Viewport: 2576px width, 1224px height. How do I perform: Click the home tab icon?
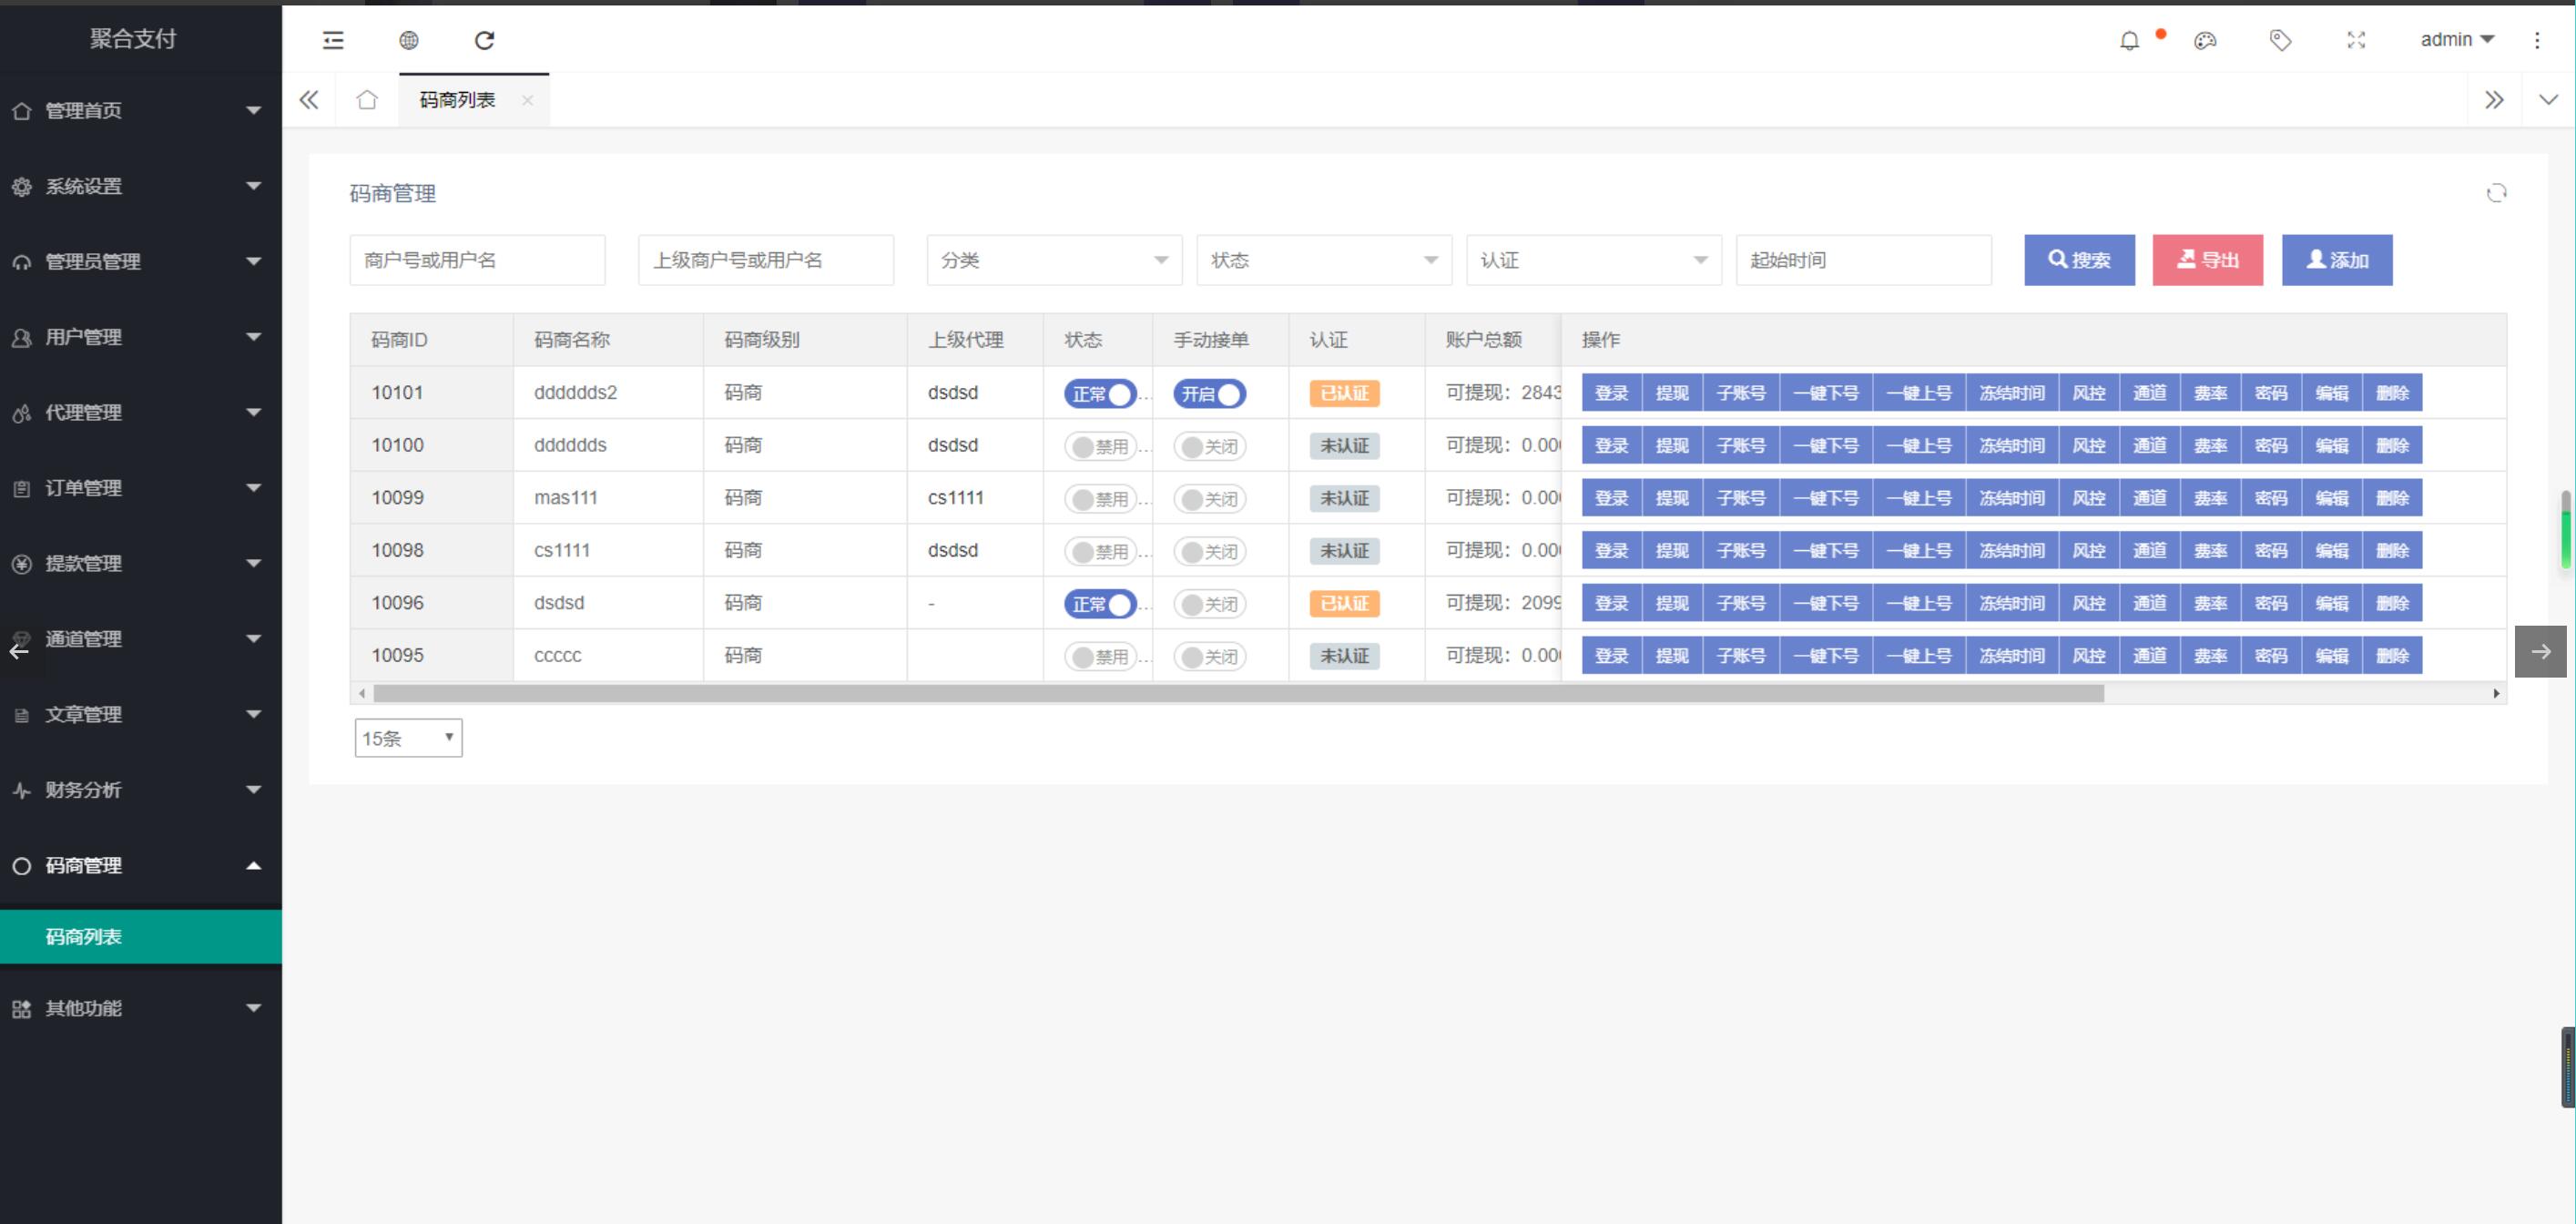[367, 100]
